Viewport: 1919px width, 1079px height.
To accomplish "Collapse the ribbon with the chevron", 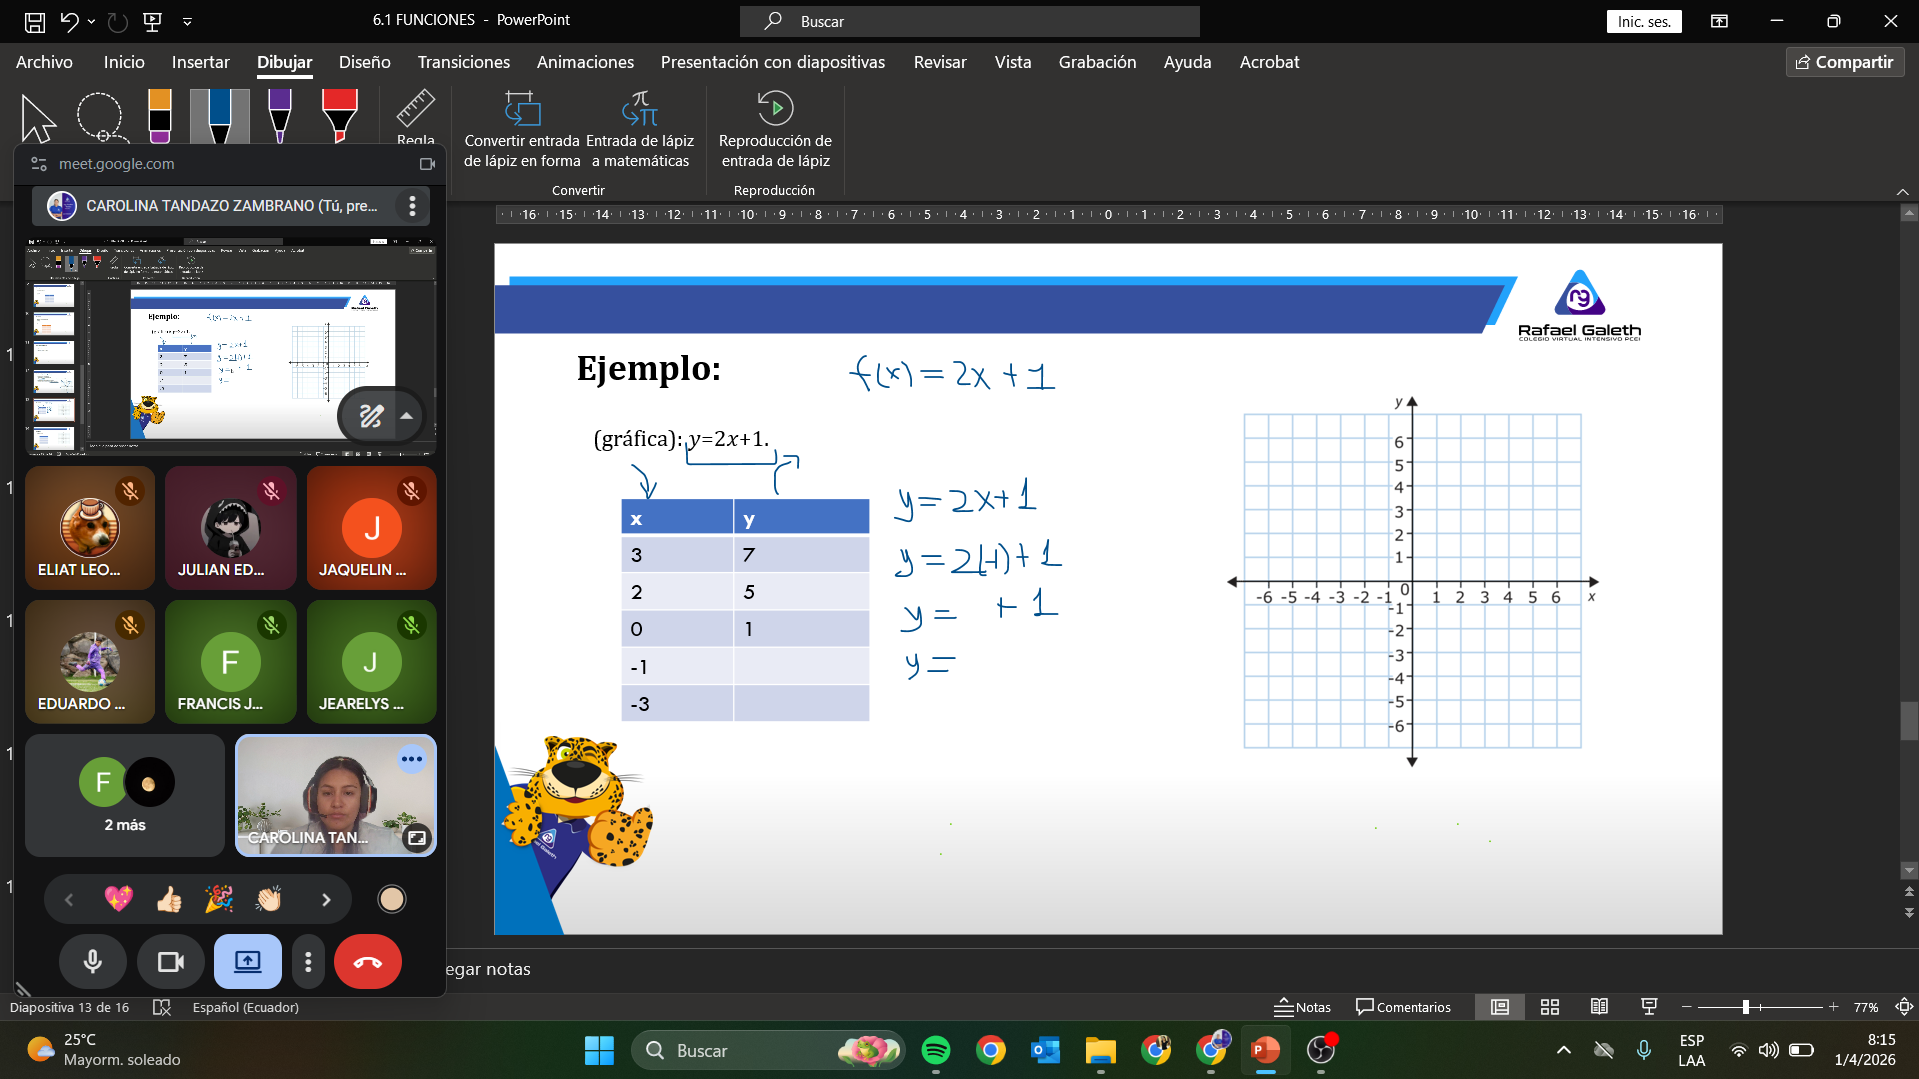I will coord(1902,192).
